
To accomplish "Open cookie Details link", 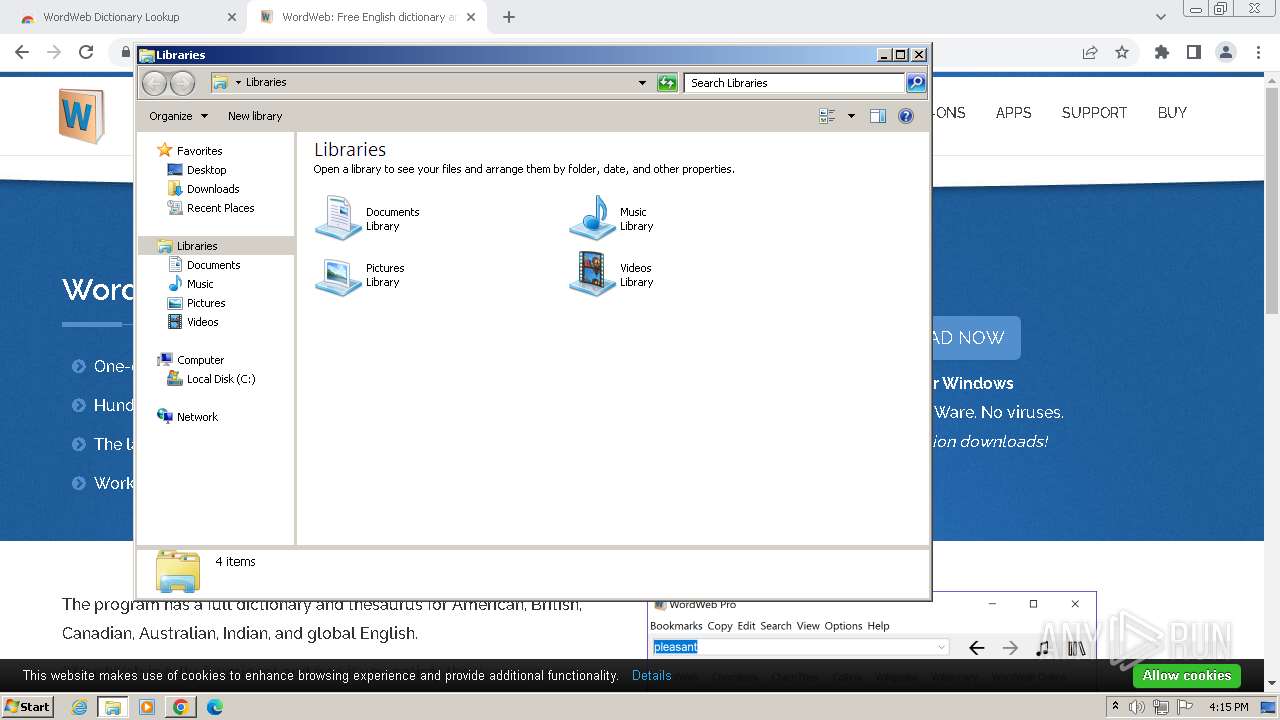I will 652,676.
